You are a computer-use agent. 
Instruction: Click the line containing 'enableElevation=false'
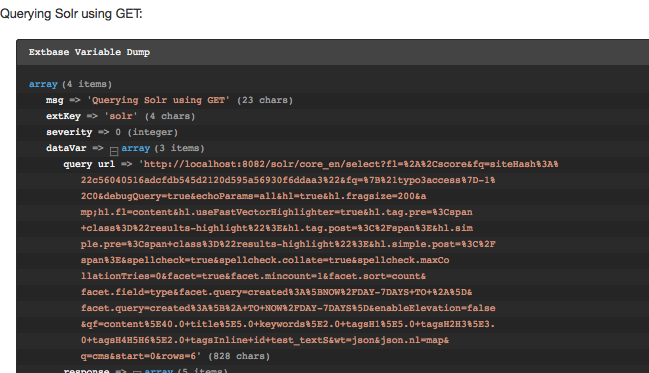click(288, 308)
